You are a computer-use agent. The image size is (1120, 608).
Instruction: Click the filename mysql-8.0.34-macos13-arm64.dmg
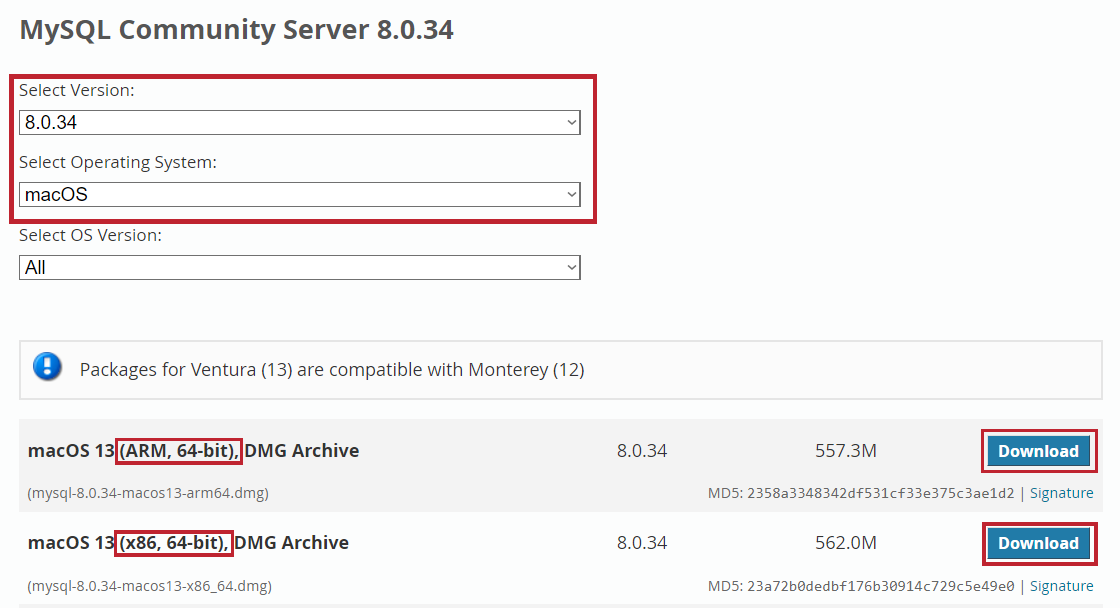(148, 493)
